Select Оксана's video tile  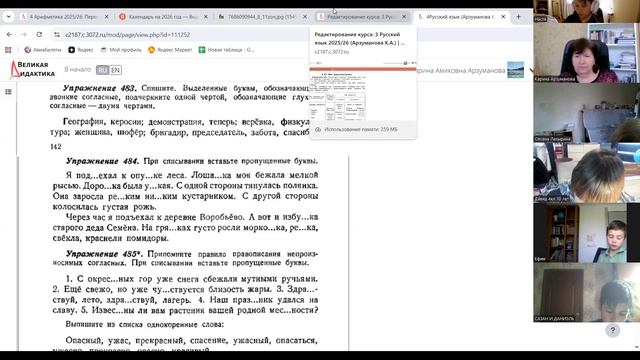click(x=587, y=113)
